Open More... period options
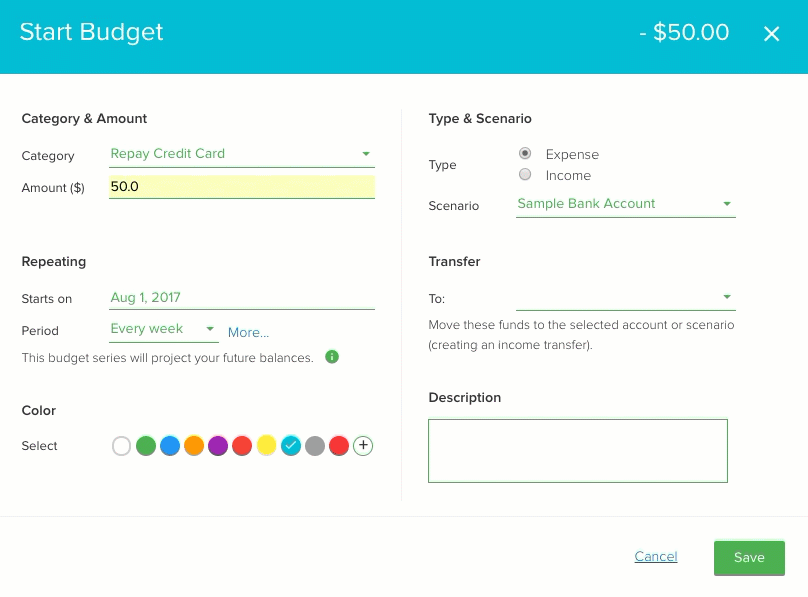 (x=248, y=333)
